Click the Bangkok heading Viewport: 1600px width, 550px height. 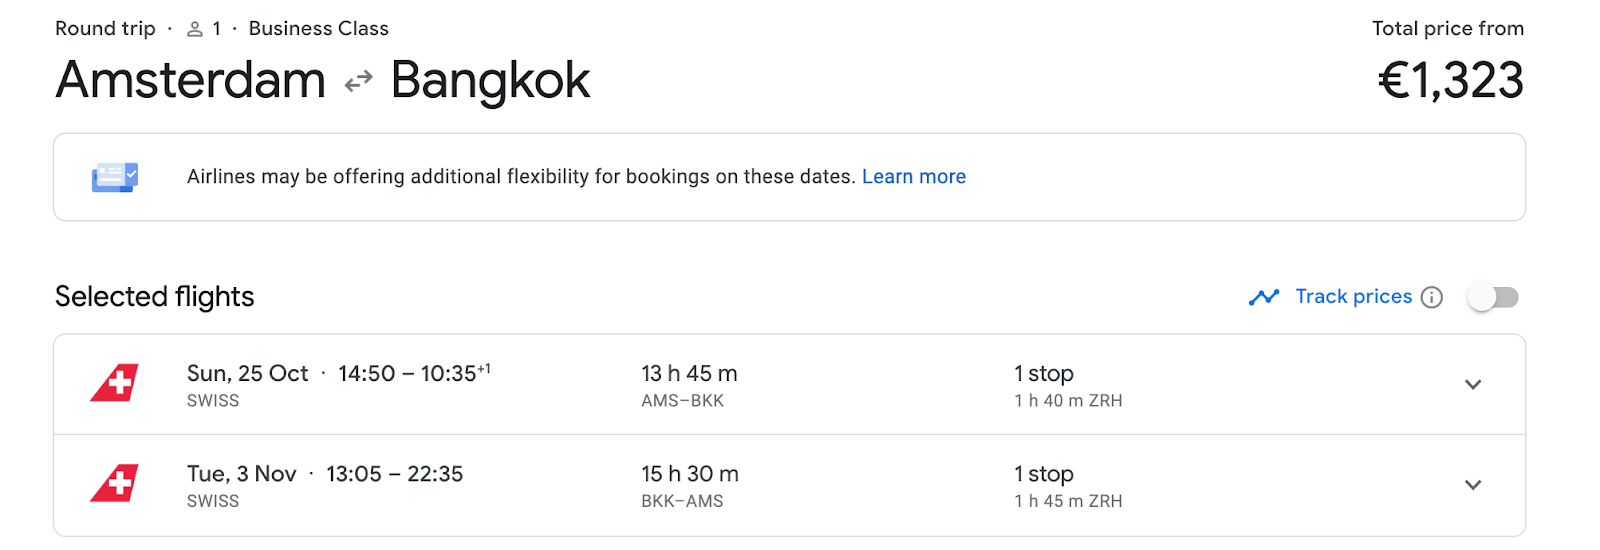[x=490, y=81]
